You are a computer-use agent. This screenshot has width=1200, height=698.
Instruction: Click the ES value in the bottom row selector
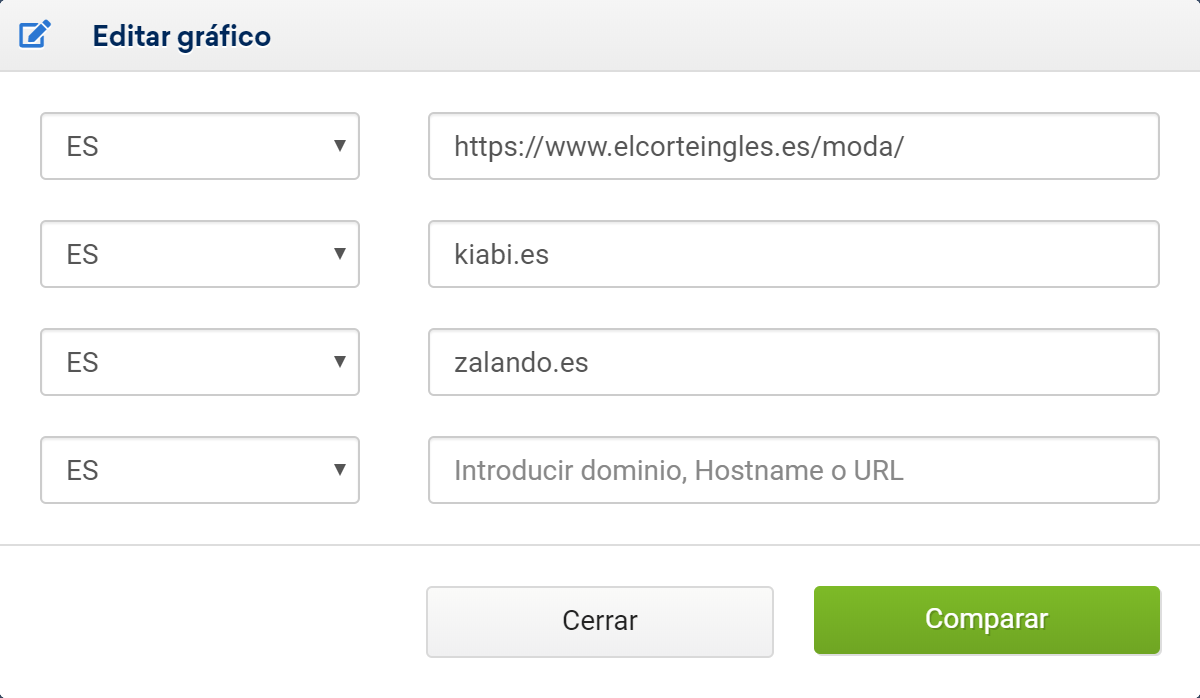pyautogui.click(x=83, y=471)
